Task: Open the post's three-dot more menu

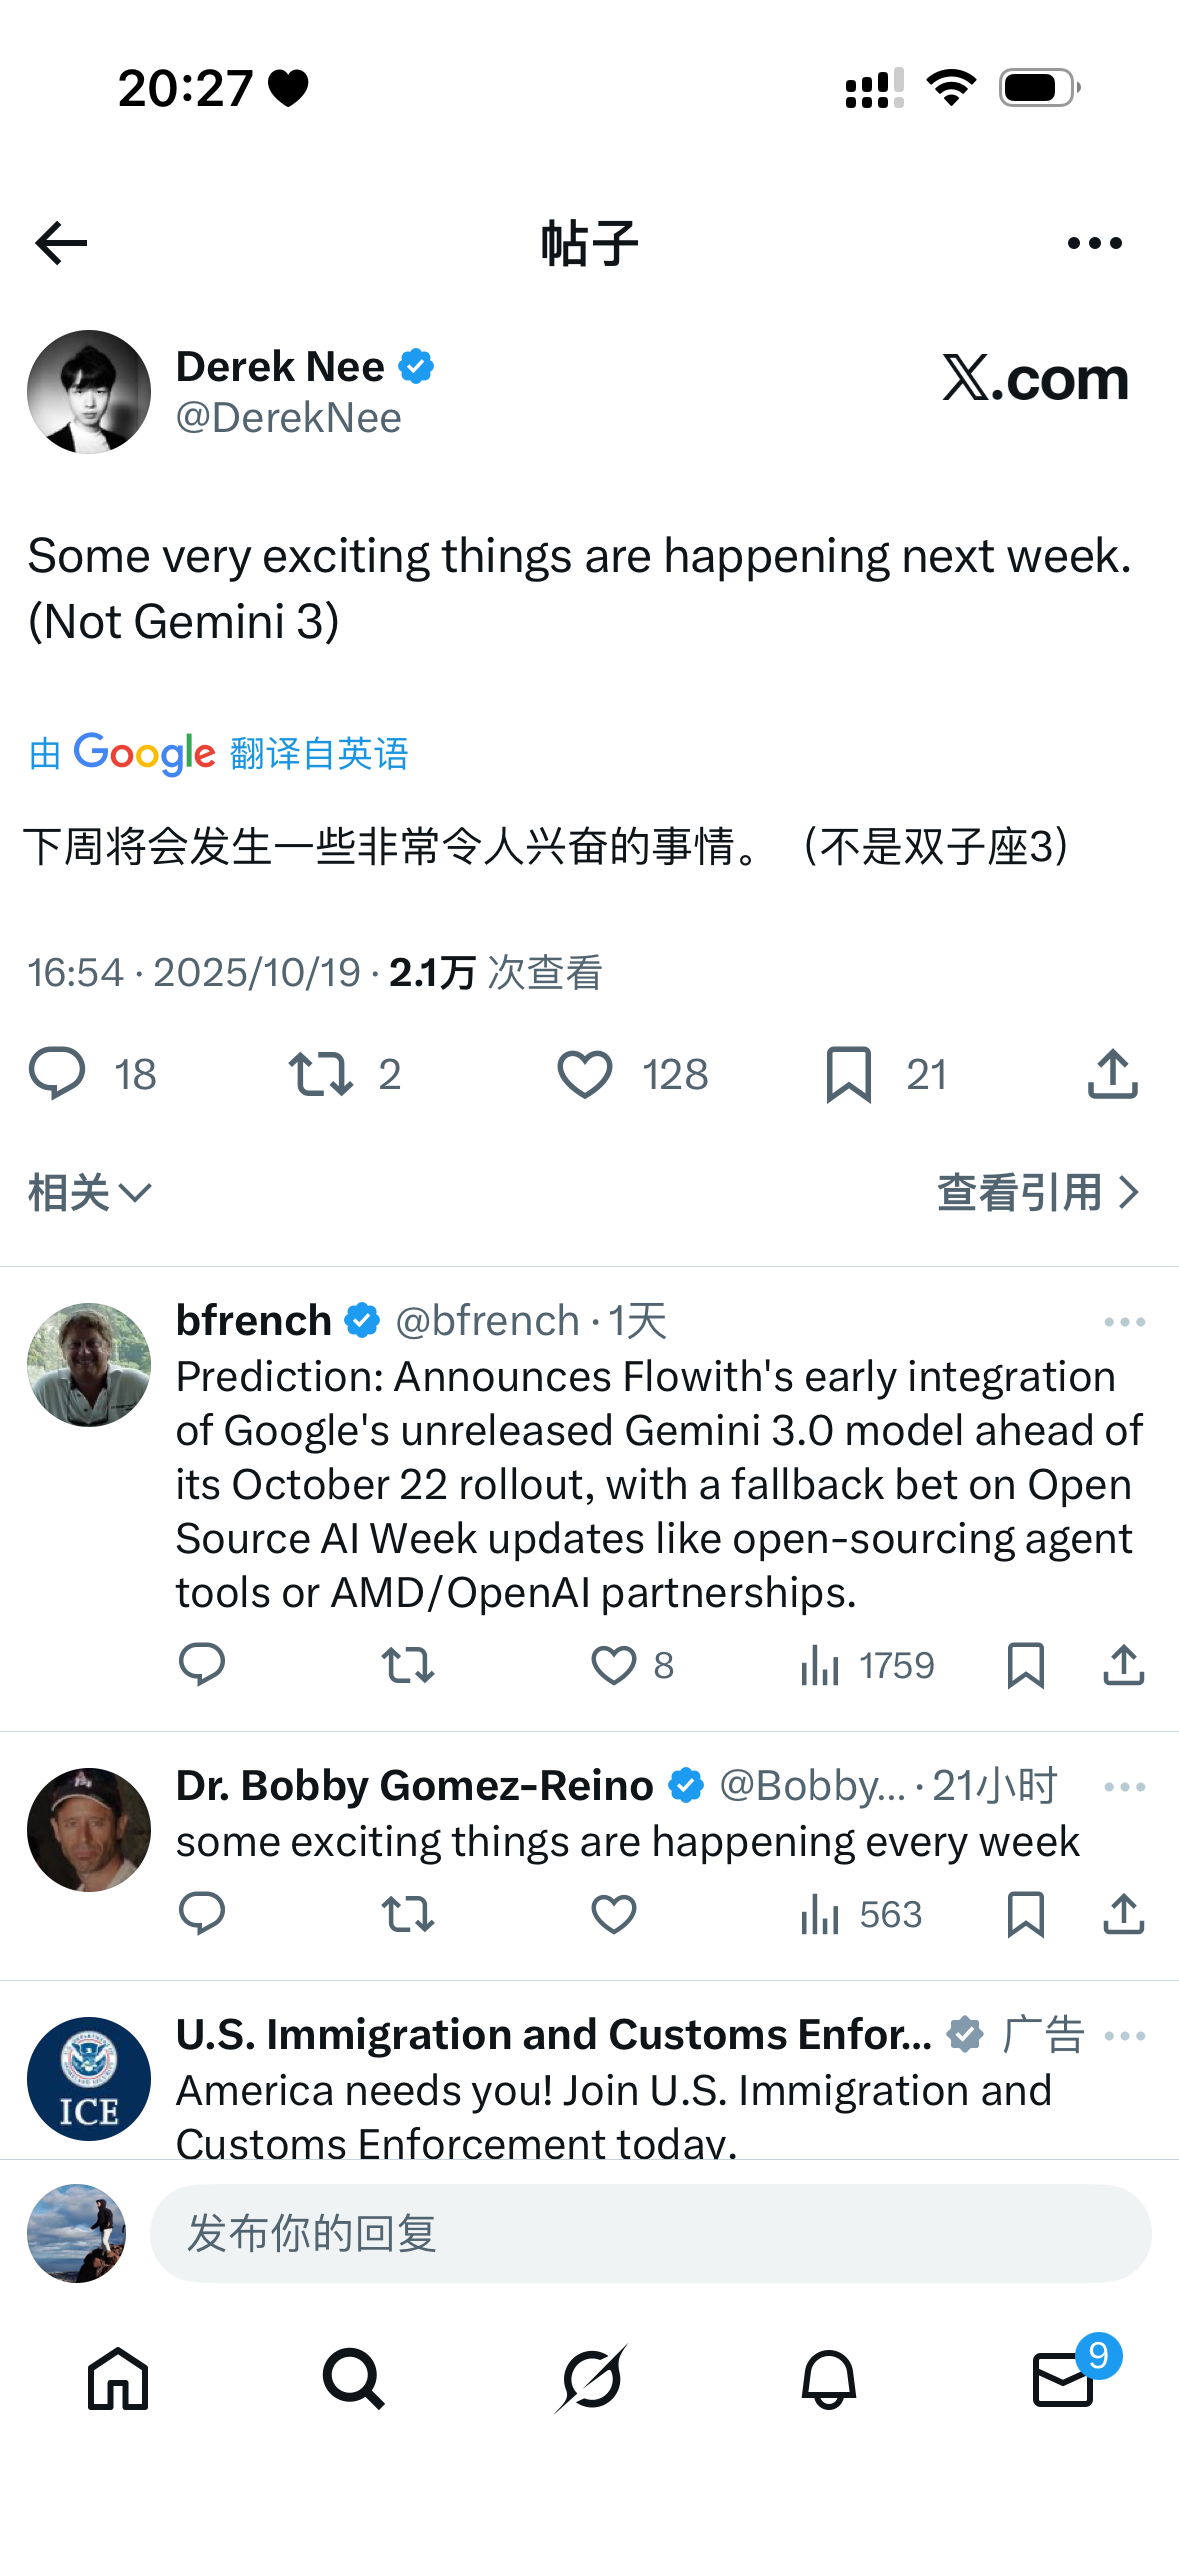Action: pos(1094,243)
